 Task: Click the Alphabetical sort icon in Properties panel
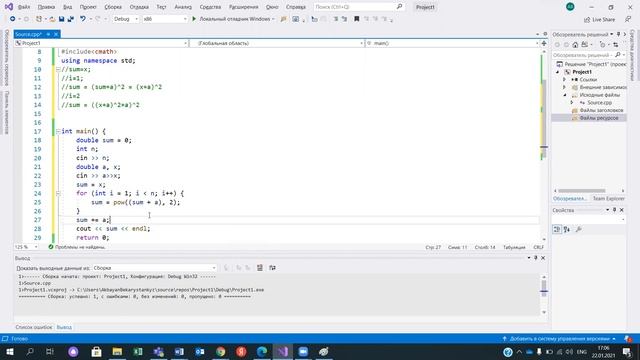[x=567, y=229]
